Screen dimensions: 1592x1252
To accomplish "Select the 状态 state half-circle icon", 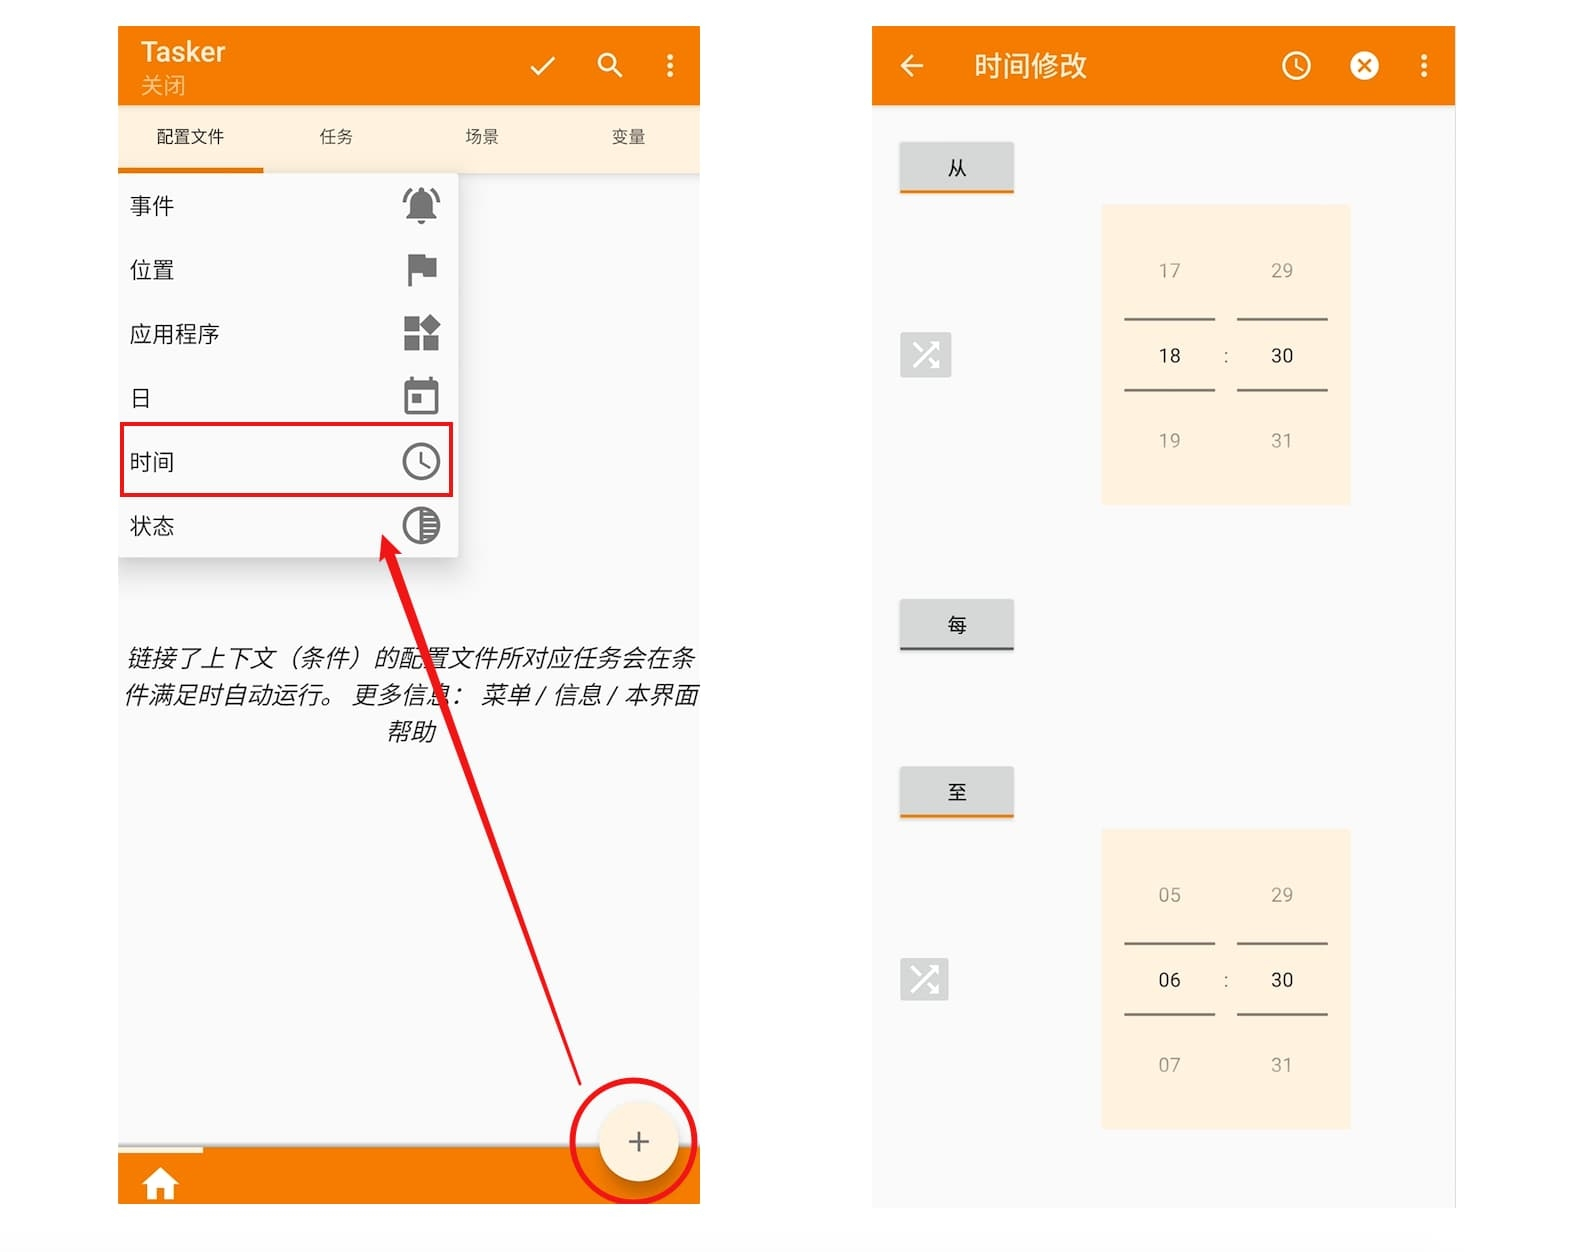I will pos(421,525).
